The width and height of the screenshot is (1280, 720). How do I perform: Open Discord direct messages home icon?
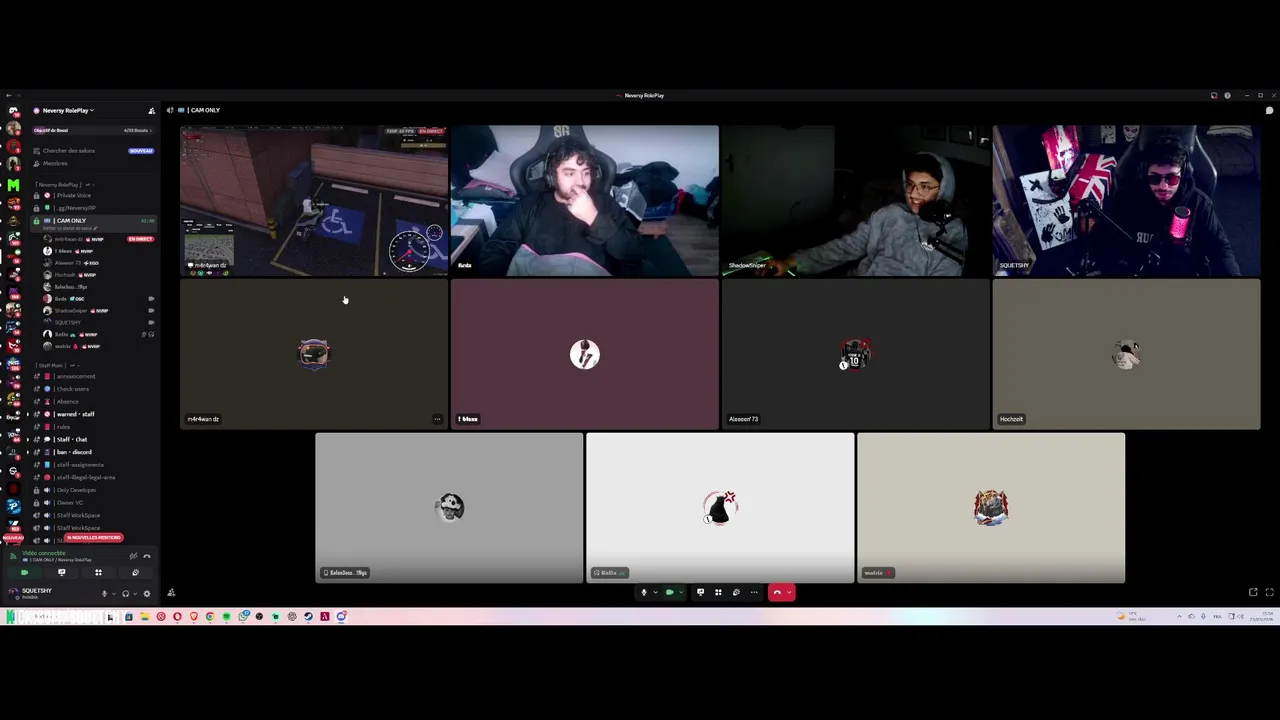13,110
